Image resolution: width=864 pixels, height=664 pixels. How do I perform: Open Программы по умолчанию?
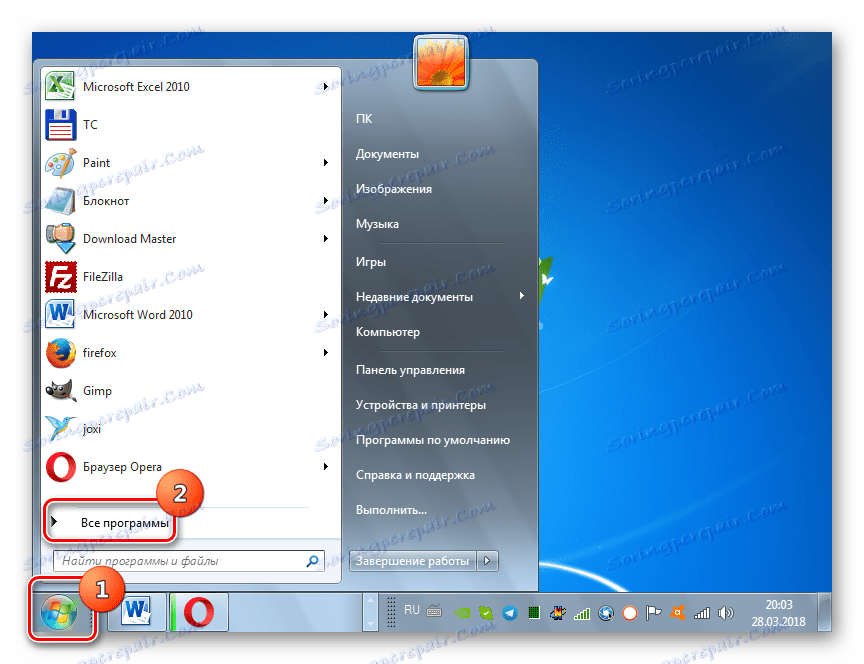(x=433, y=440)
